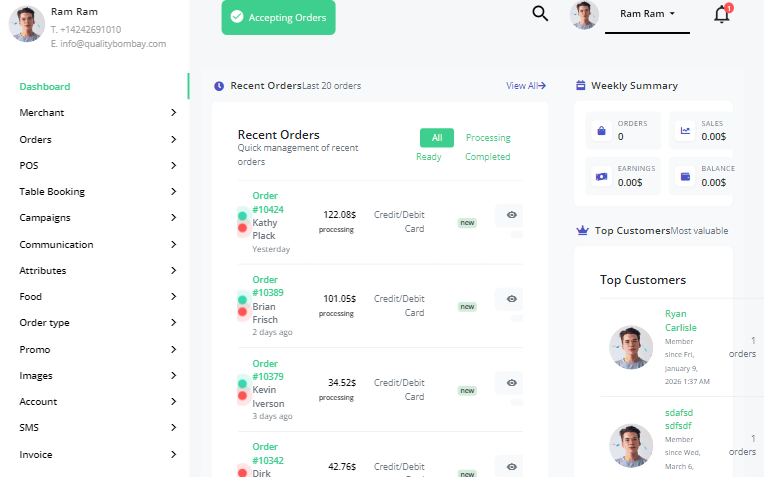The image size is (764, 477).
Task: Open the notification bell
Action: [722, 14]
